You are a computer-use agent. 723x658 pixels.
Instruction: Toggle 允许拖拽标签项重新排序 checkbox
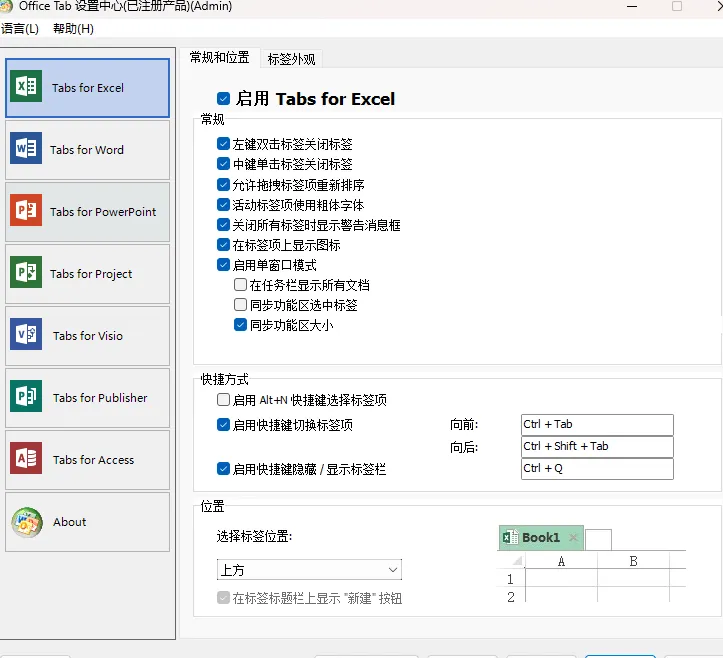(x=223, y=184)
